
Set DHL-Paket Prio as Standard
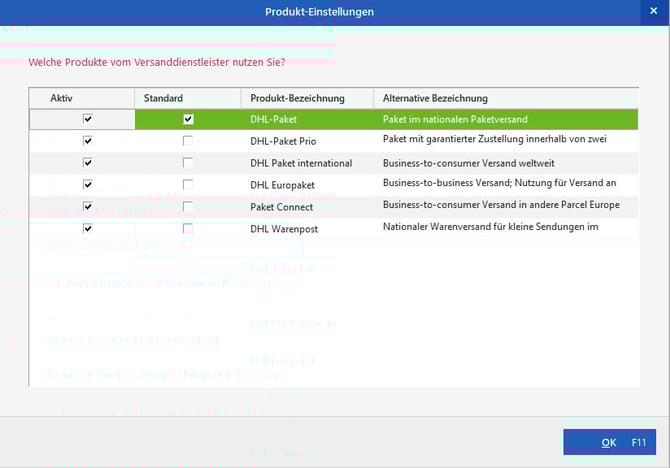coord(188,141)
